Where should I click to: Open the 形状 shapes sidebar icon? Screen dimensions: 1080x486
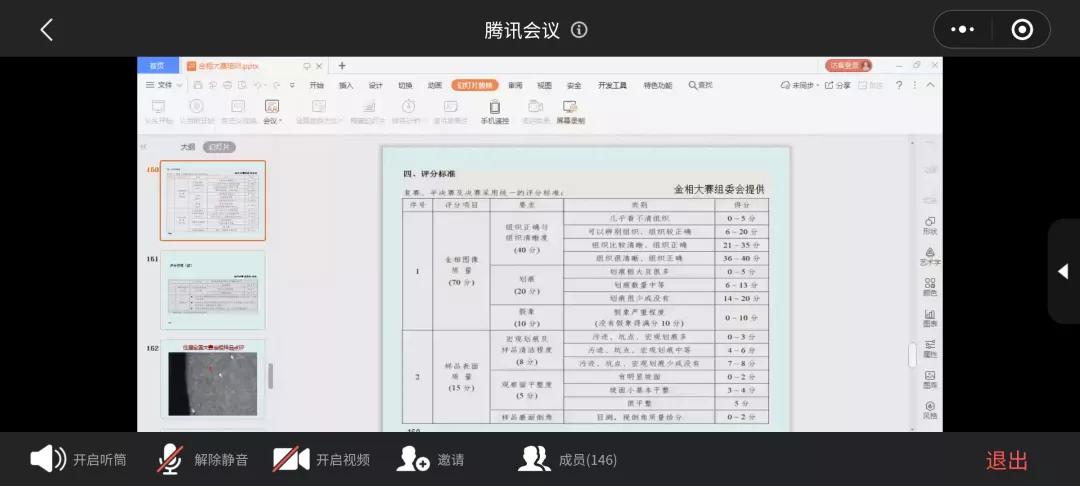pos(929,225)
